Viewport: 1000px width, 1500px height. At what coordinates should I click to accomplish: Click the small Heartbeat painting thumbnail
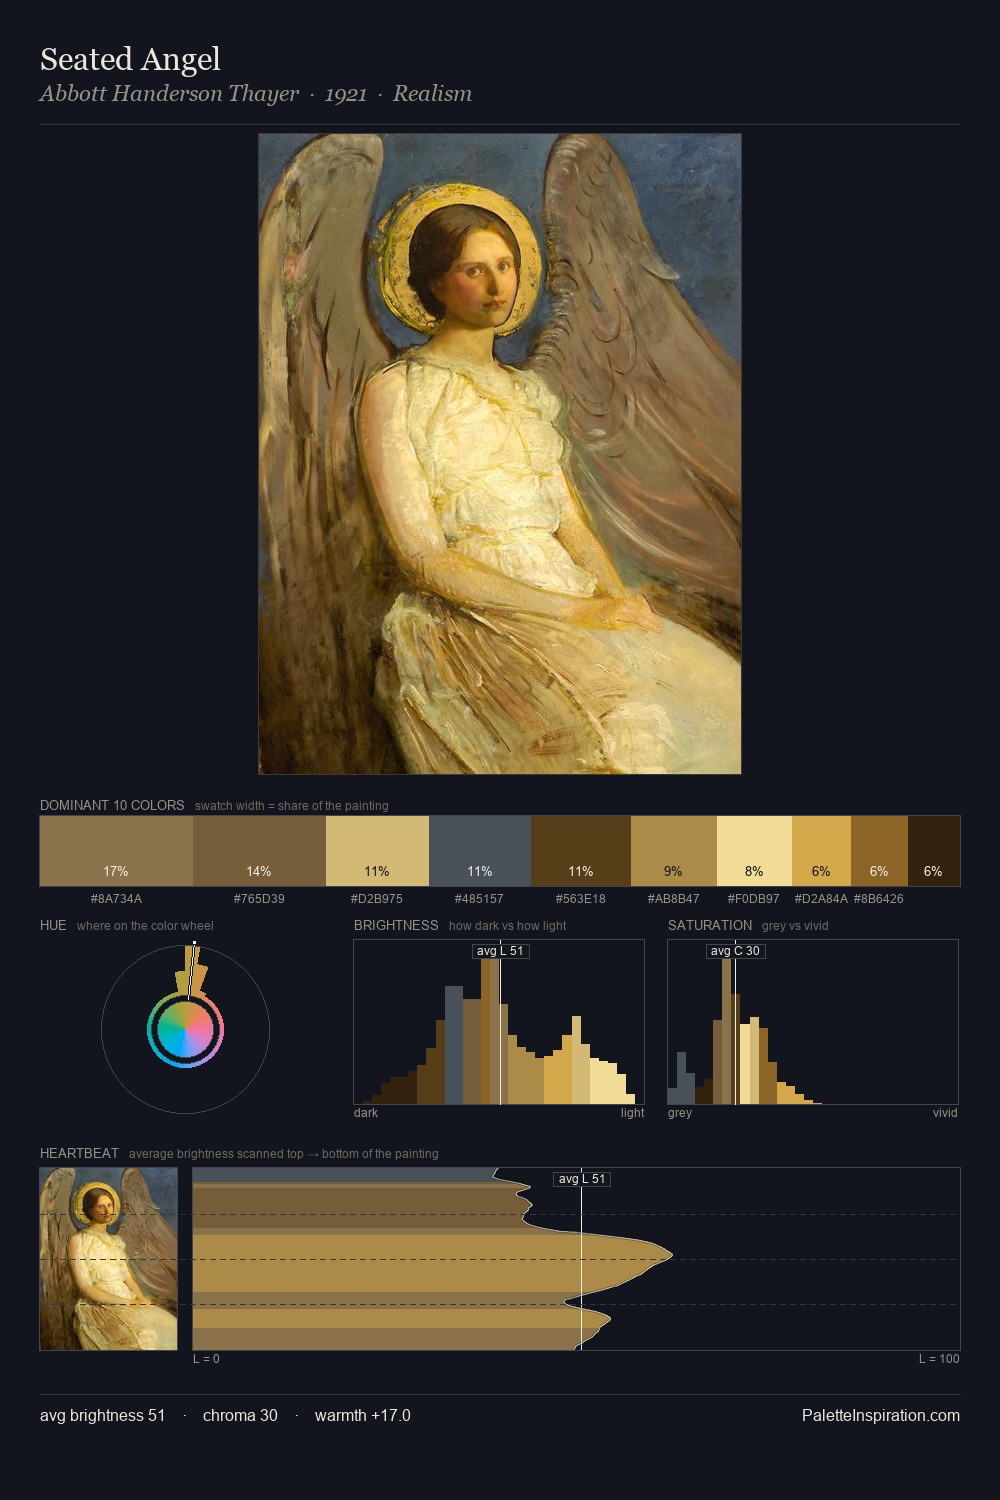(x=109, y=1259)
